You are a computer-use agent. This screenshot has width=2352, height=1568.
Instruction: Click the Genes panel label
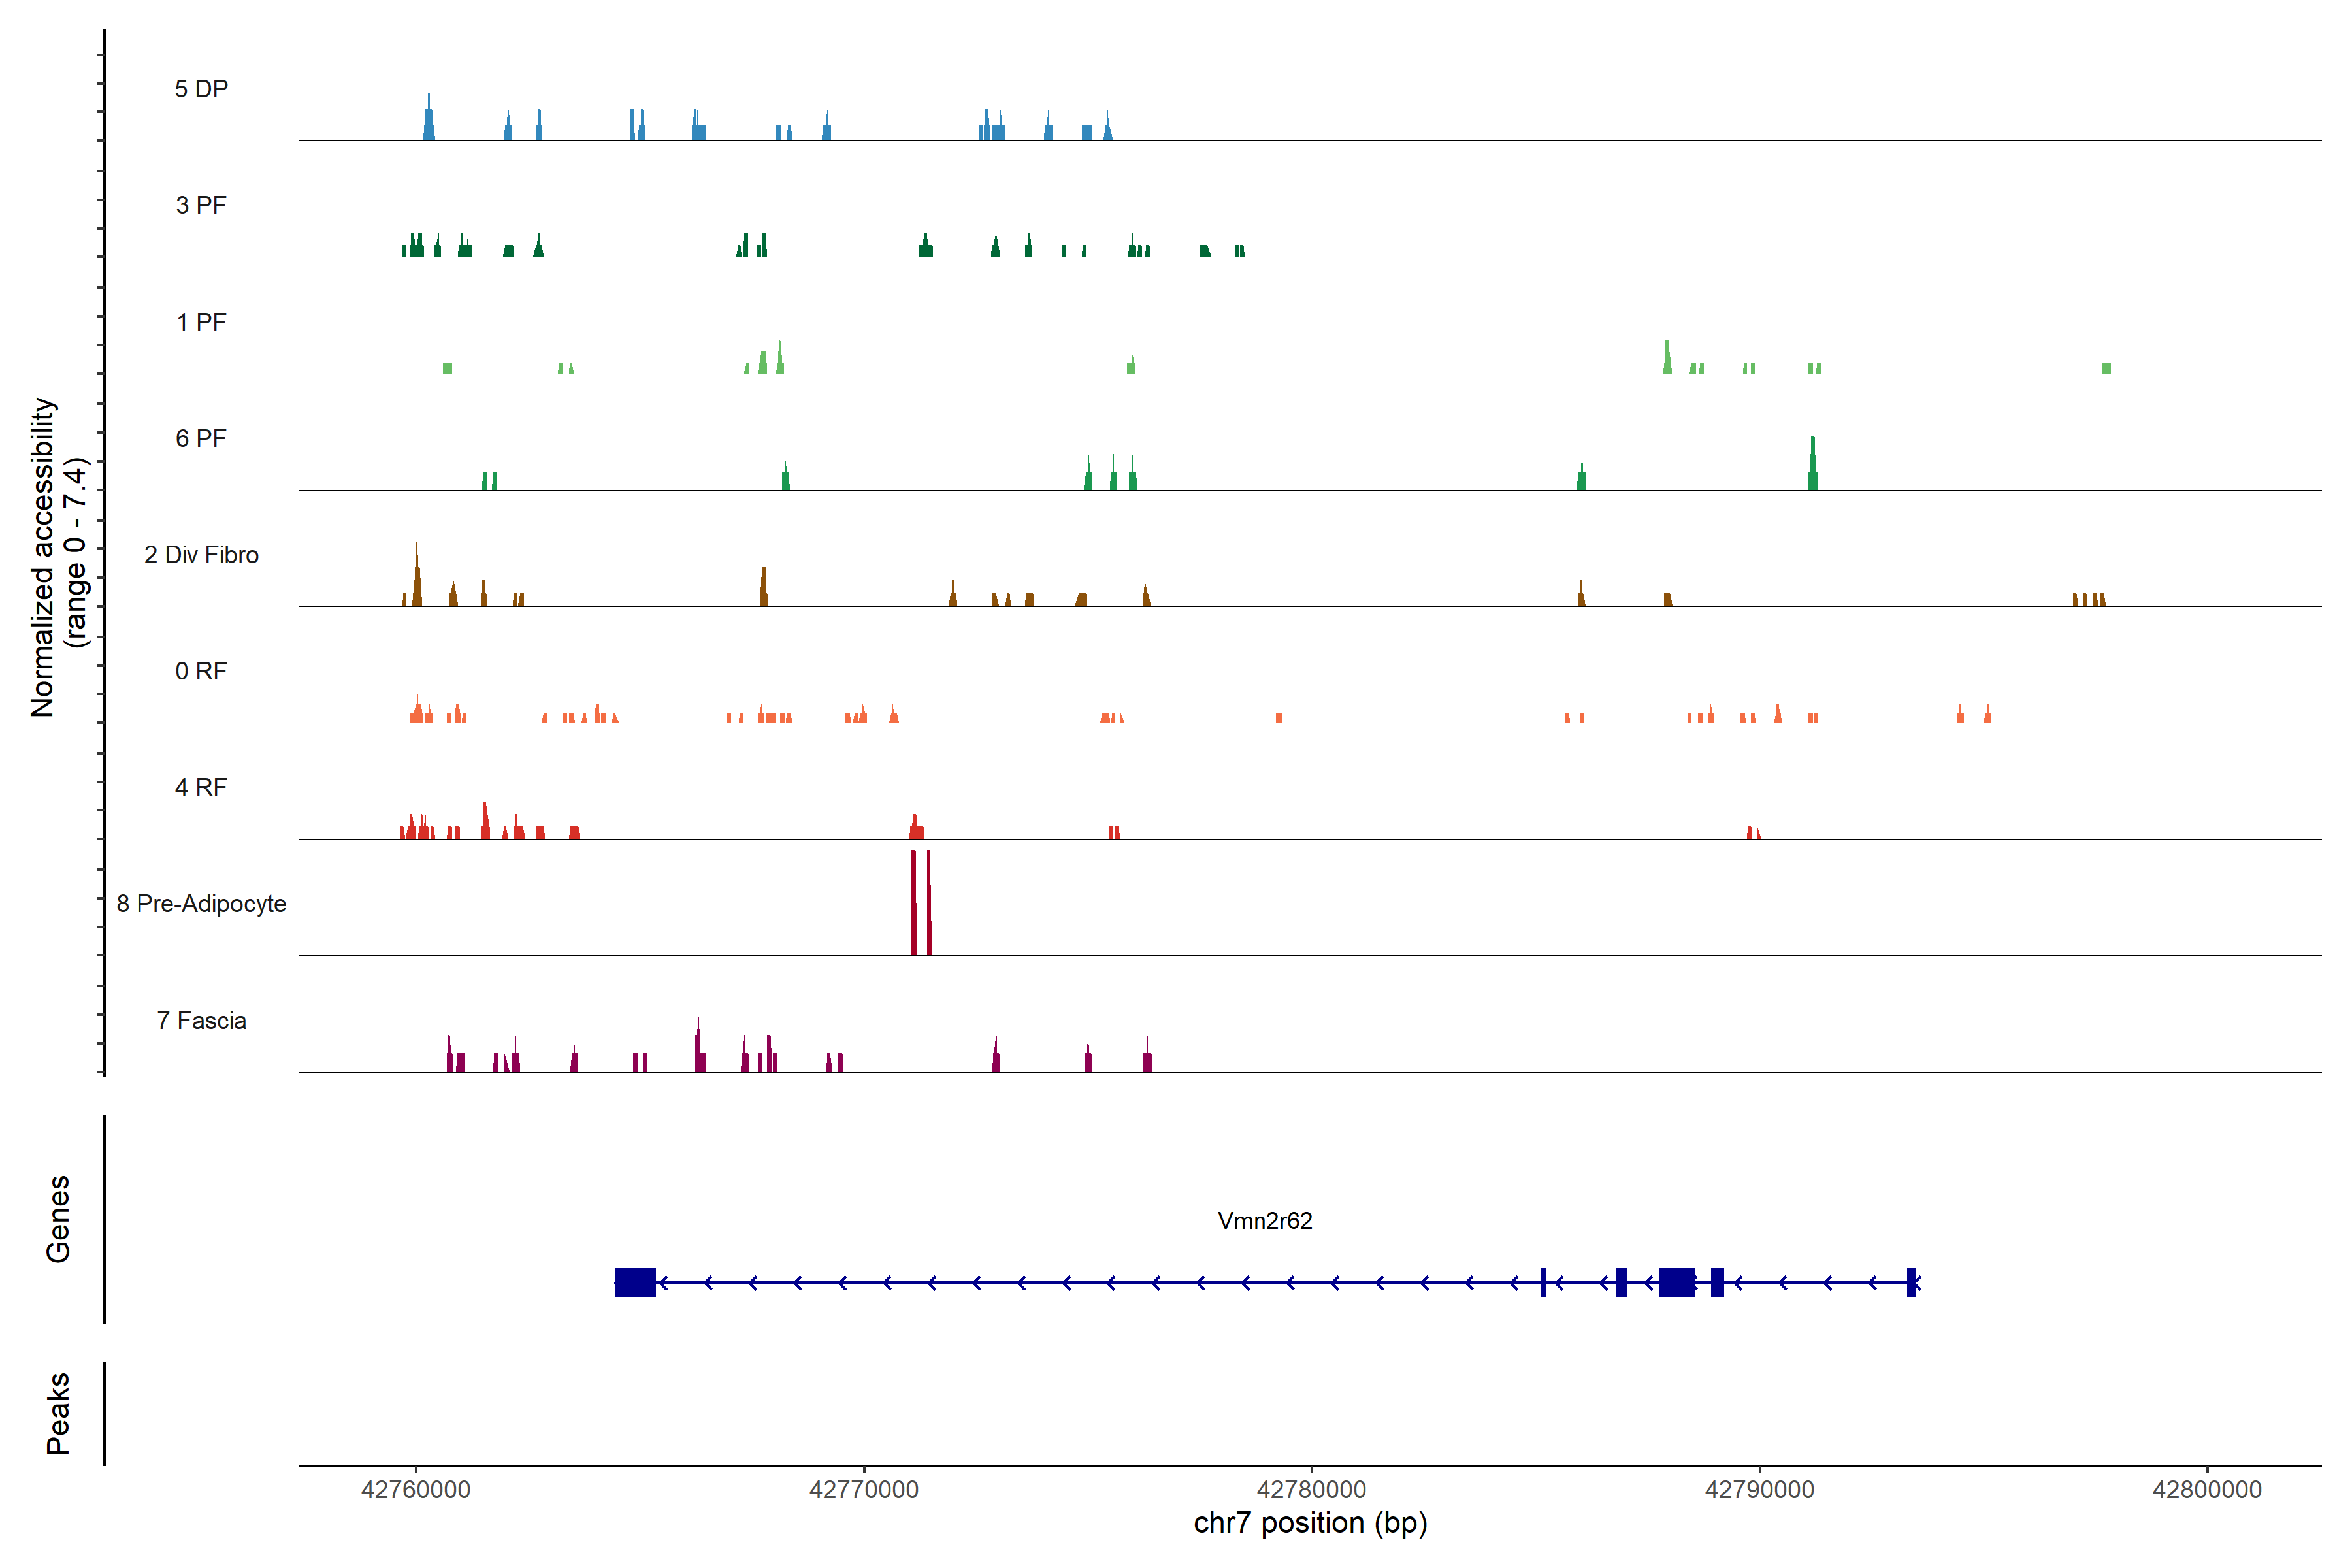(58, 1218)
